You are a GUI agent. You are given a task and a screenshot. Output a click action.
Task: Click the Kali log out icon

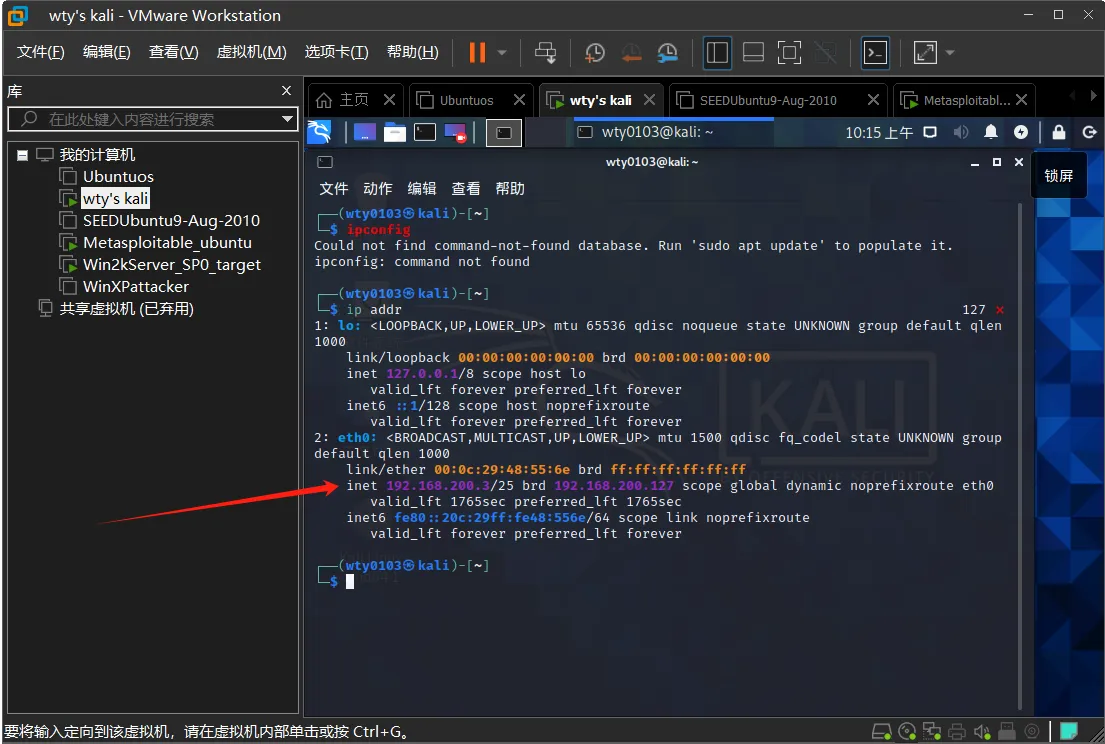[1089, 132]
